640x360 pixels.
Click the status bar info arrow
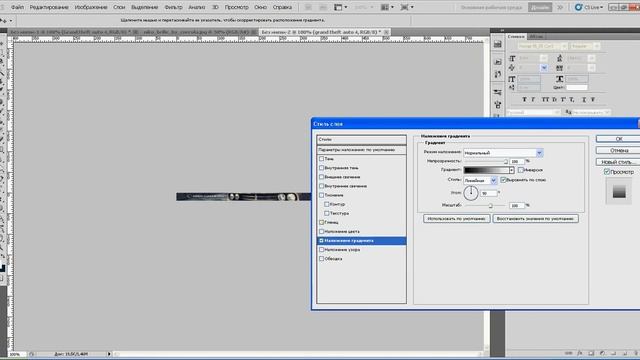[109, 354]
